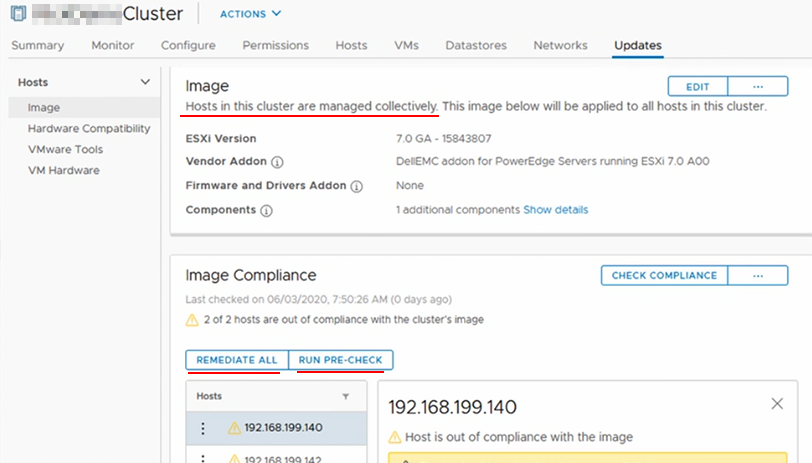Open the ACTIONS dropdown menu
812x463 pixels.
coord(251,14)
